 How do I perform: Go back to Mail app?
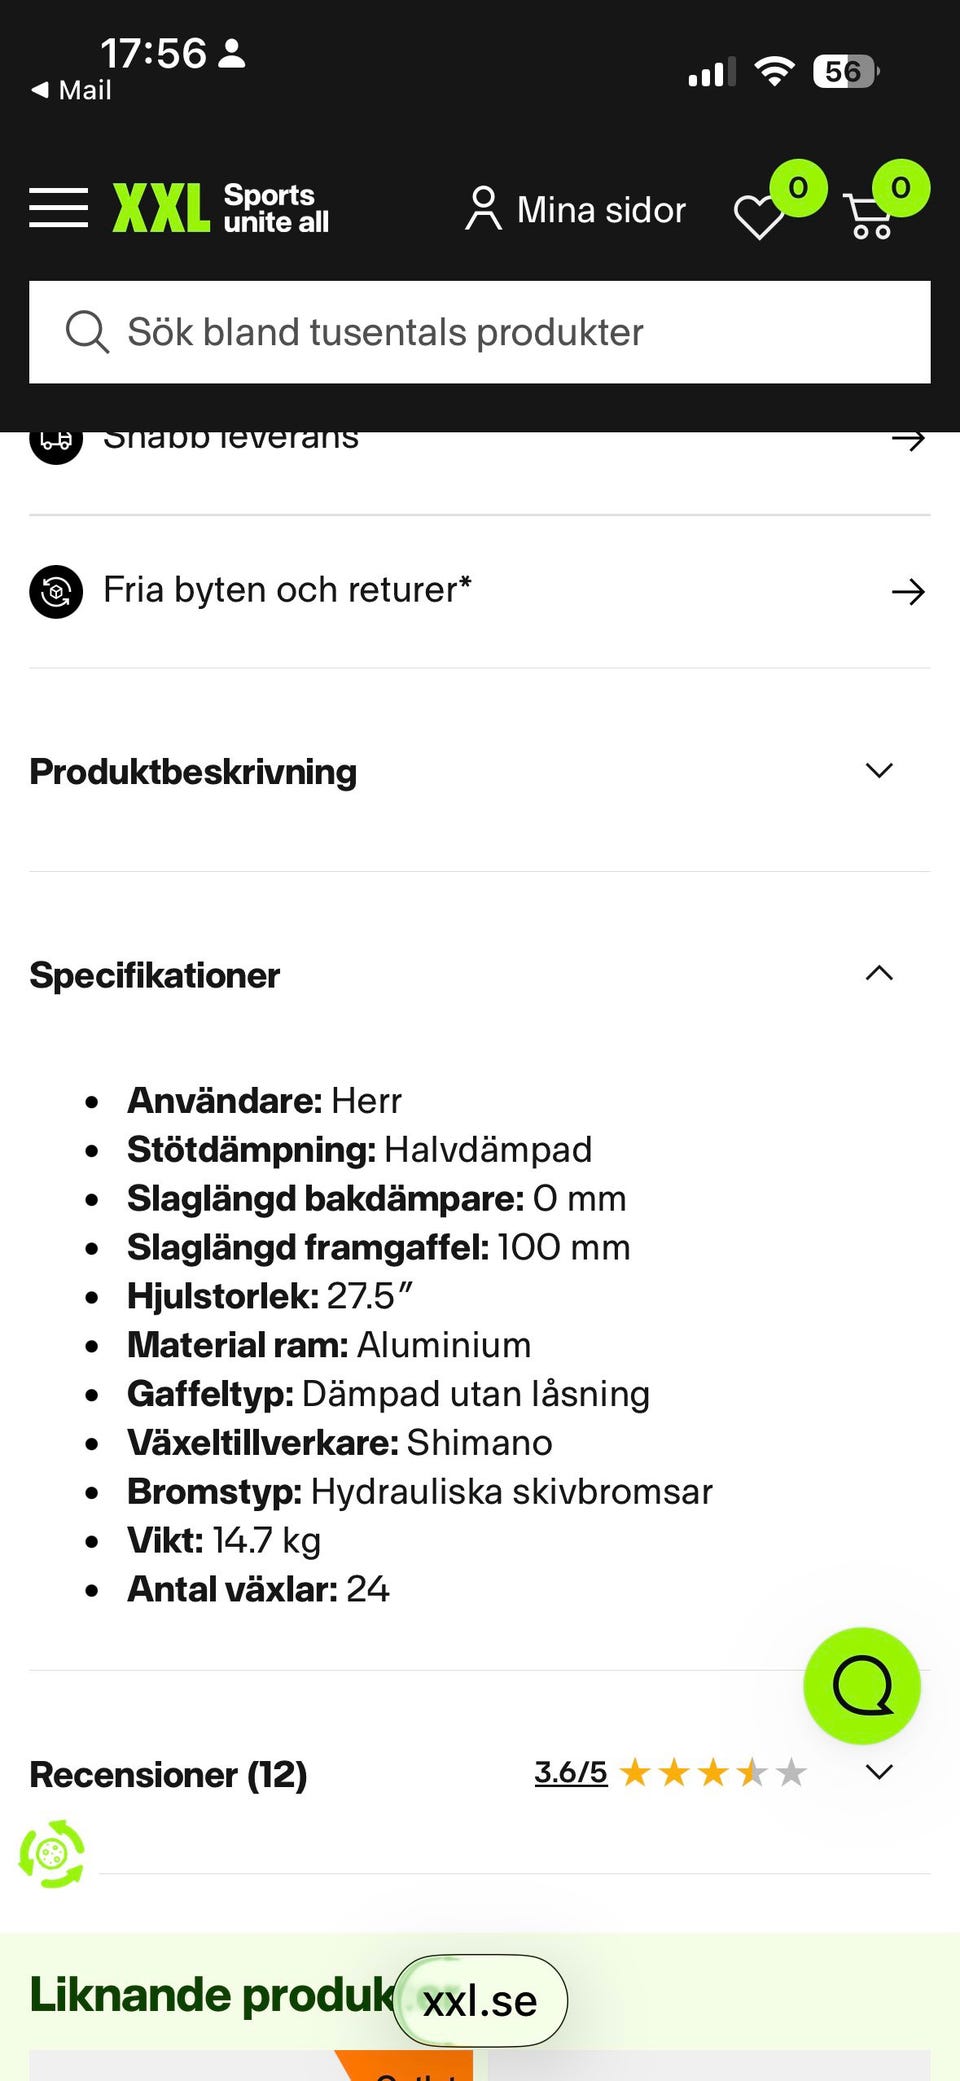click(71, 90)
